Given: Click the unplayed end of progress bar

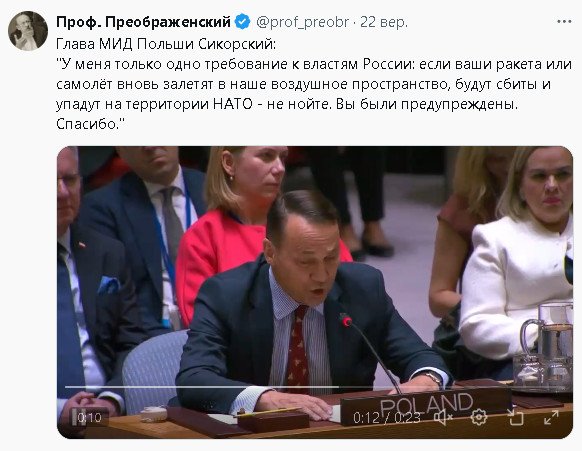Looking at the screenshot, I should 451,387.
